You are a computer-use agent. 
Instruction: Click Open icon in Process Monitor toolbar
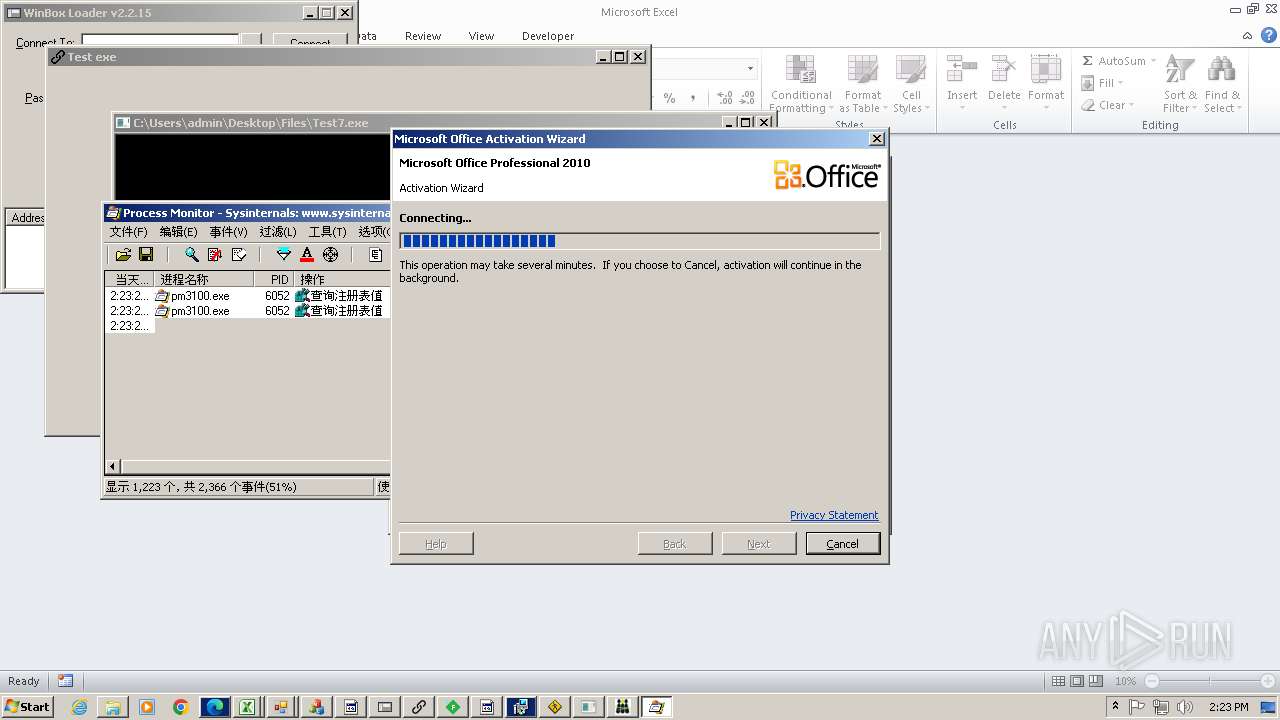click(123, 255)
